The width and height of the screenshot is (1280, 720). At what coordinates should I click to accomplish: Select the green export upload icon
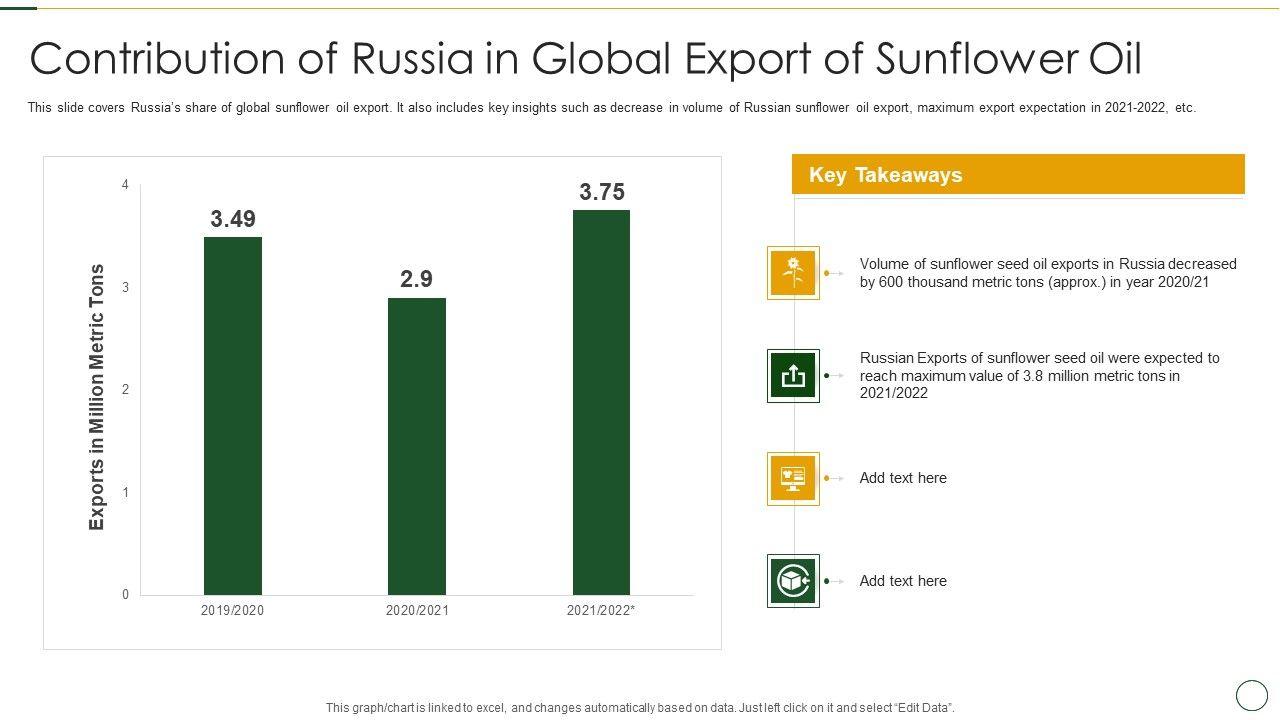(793, 376)
